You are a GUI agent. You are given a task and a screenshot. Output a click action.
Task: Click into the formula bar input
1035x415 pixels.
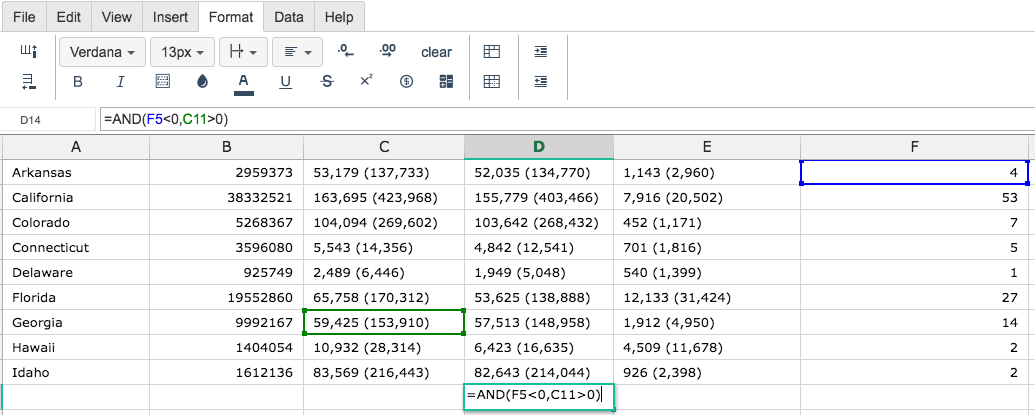tap(566, 119)
